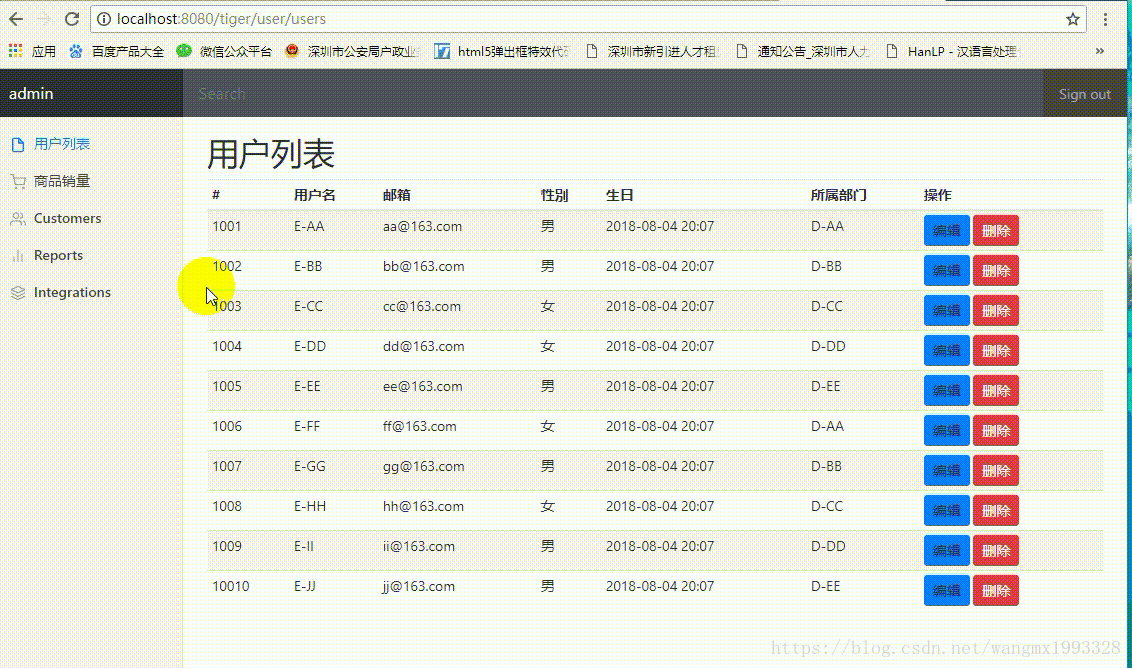Click the 生日 column header

click(x=620, y=195)
